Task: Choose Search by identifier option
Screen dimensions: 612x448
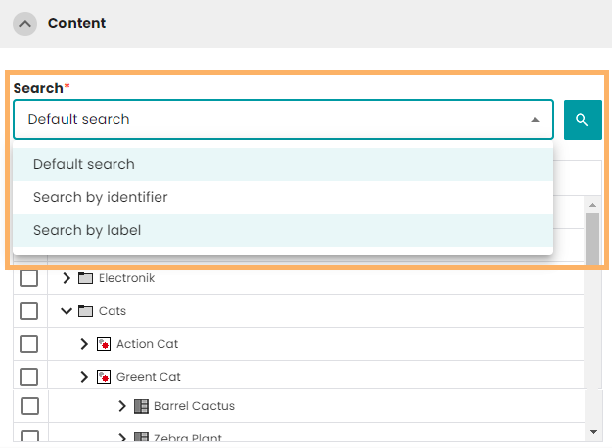Action: point(100,197)
